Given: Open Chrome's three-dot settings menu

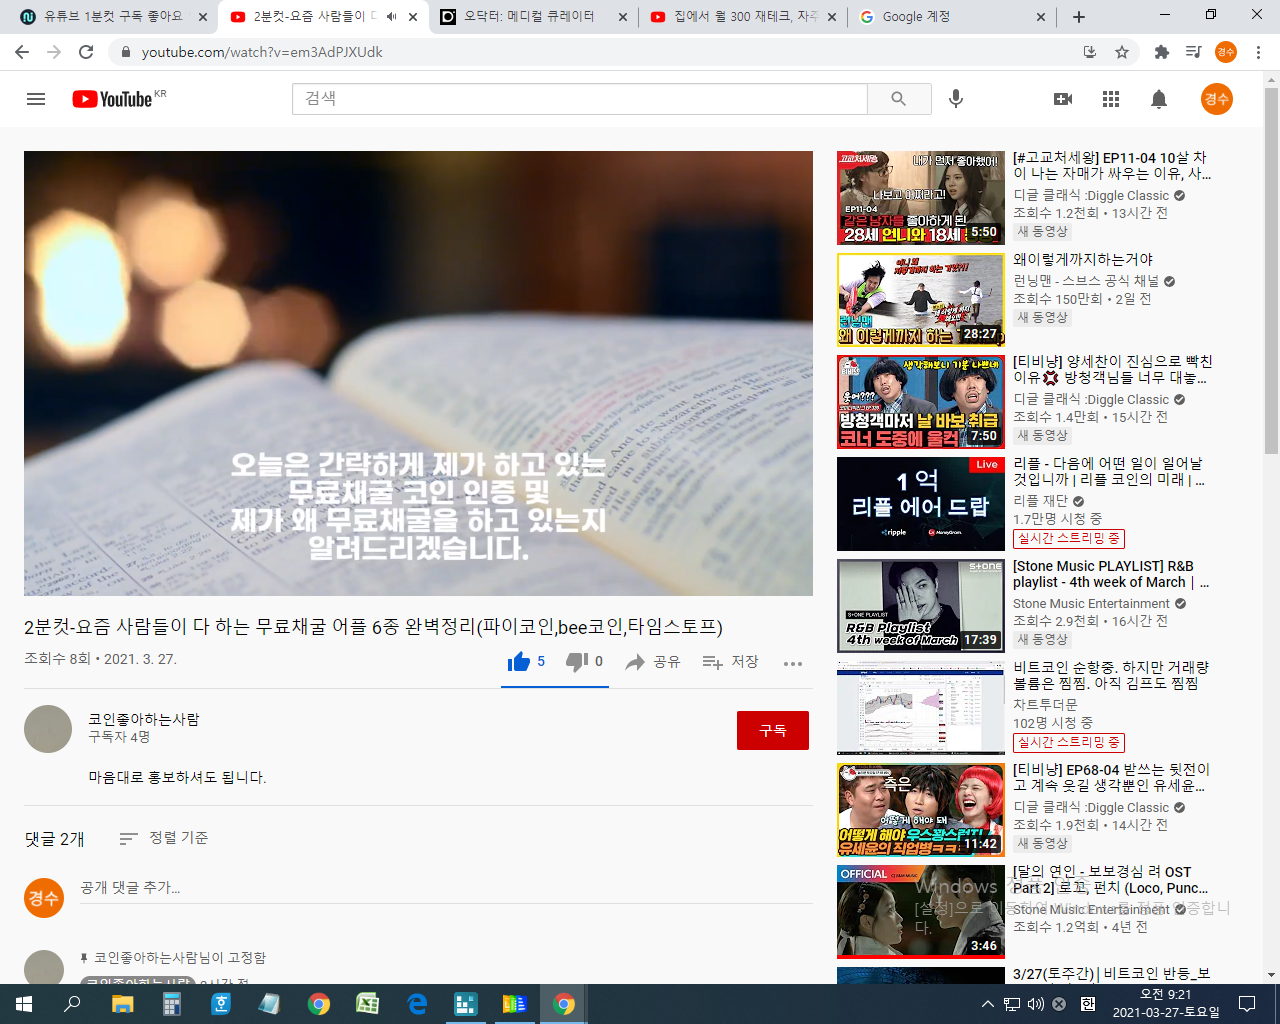Looking at the screenshot, I should 1257,52.
